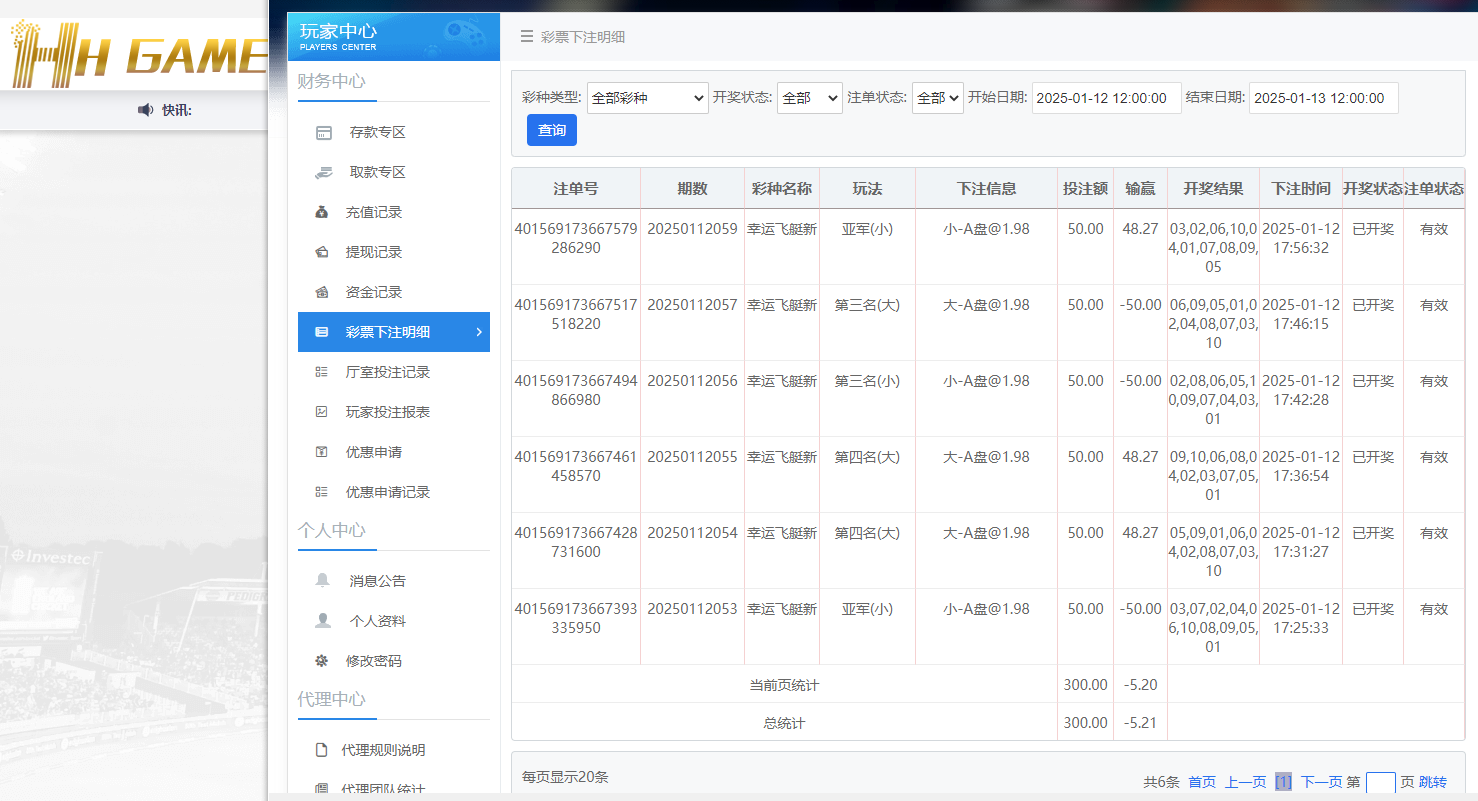Image resolution: width=1478 pixels, height=801 pixels.
Task: Open the 彩种类型 lottery type dropdown
Action: pyautogui.click(x=647, y=97)
